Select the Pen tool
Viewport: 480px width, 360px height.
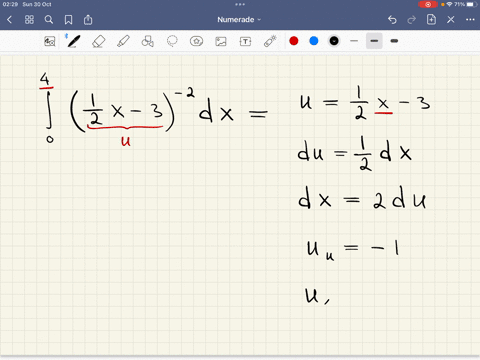pos(74,41)
